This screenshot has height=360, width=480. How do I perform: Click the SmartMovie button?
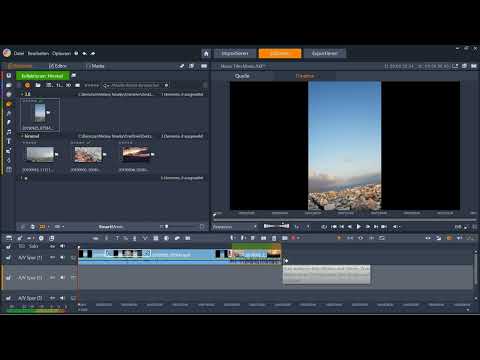(111, 227)
